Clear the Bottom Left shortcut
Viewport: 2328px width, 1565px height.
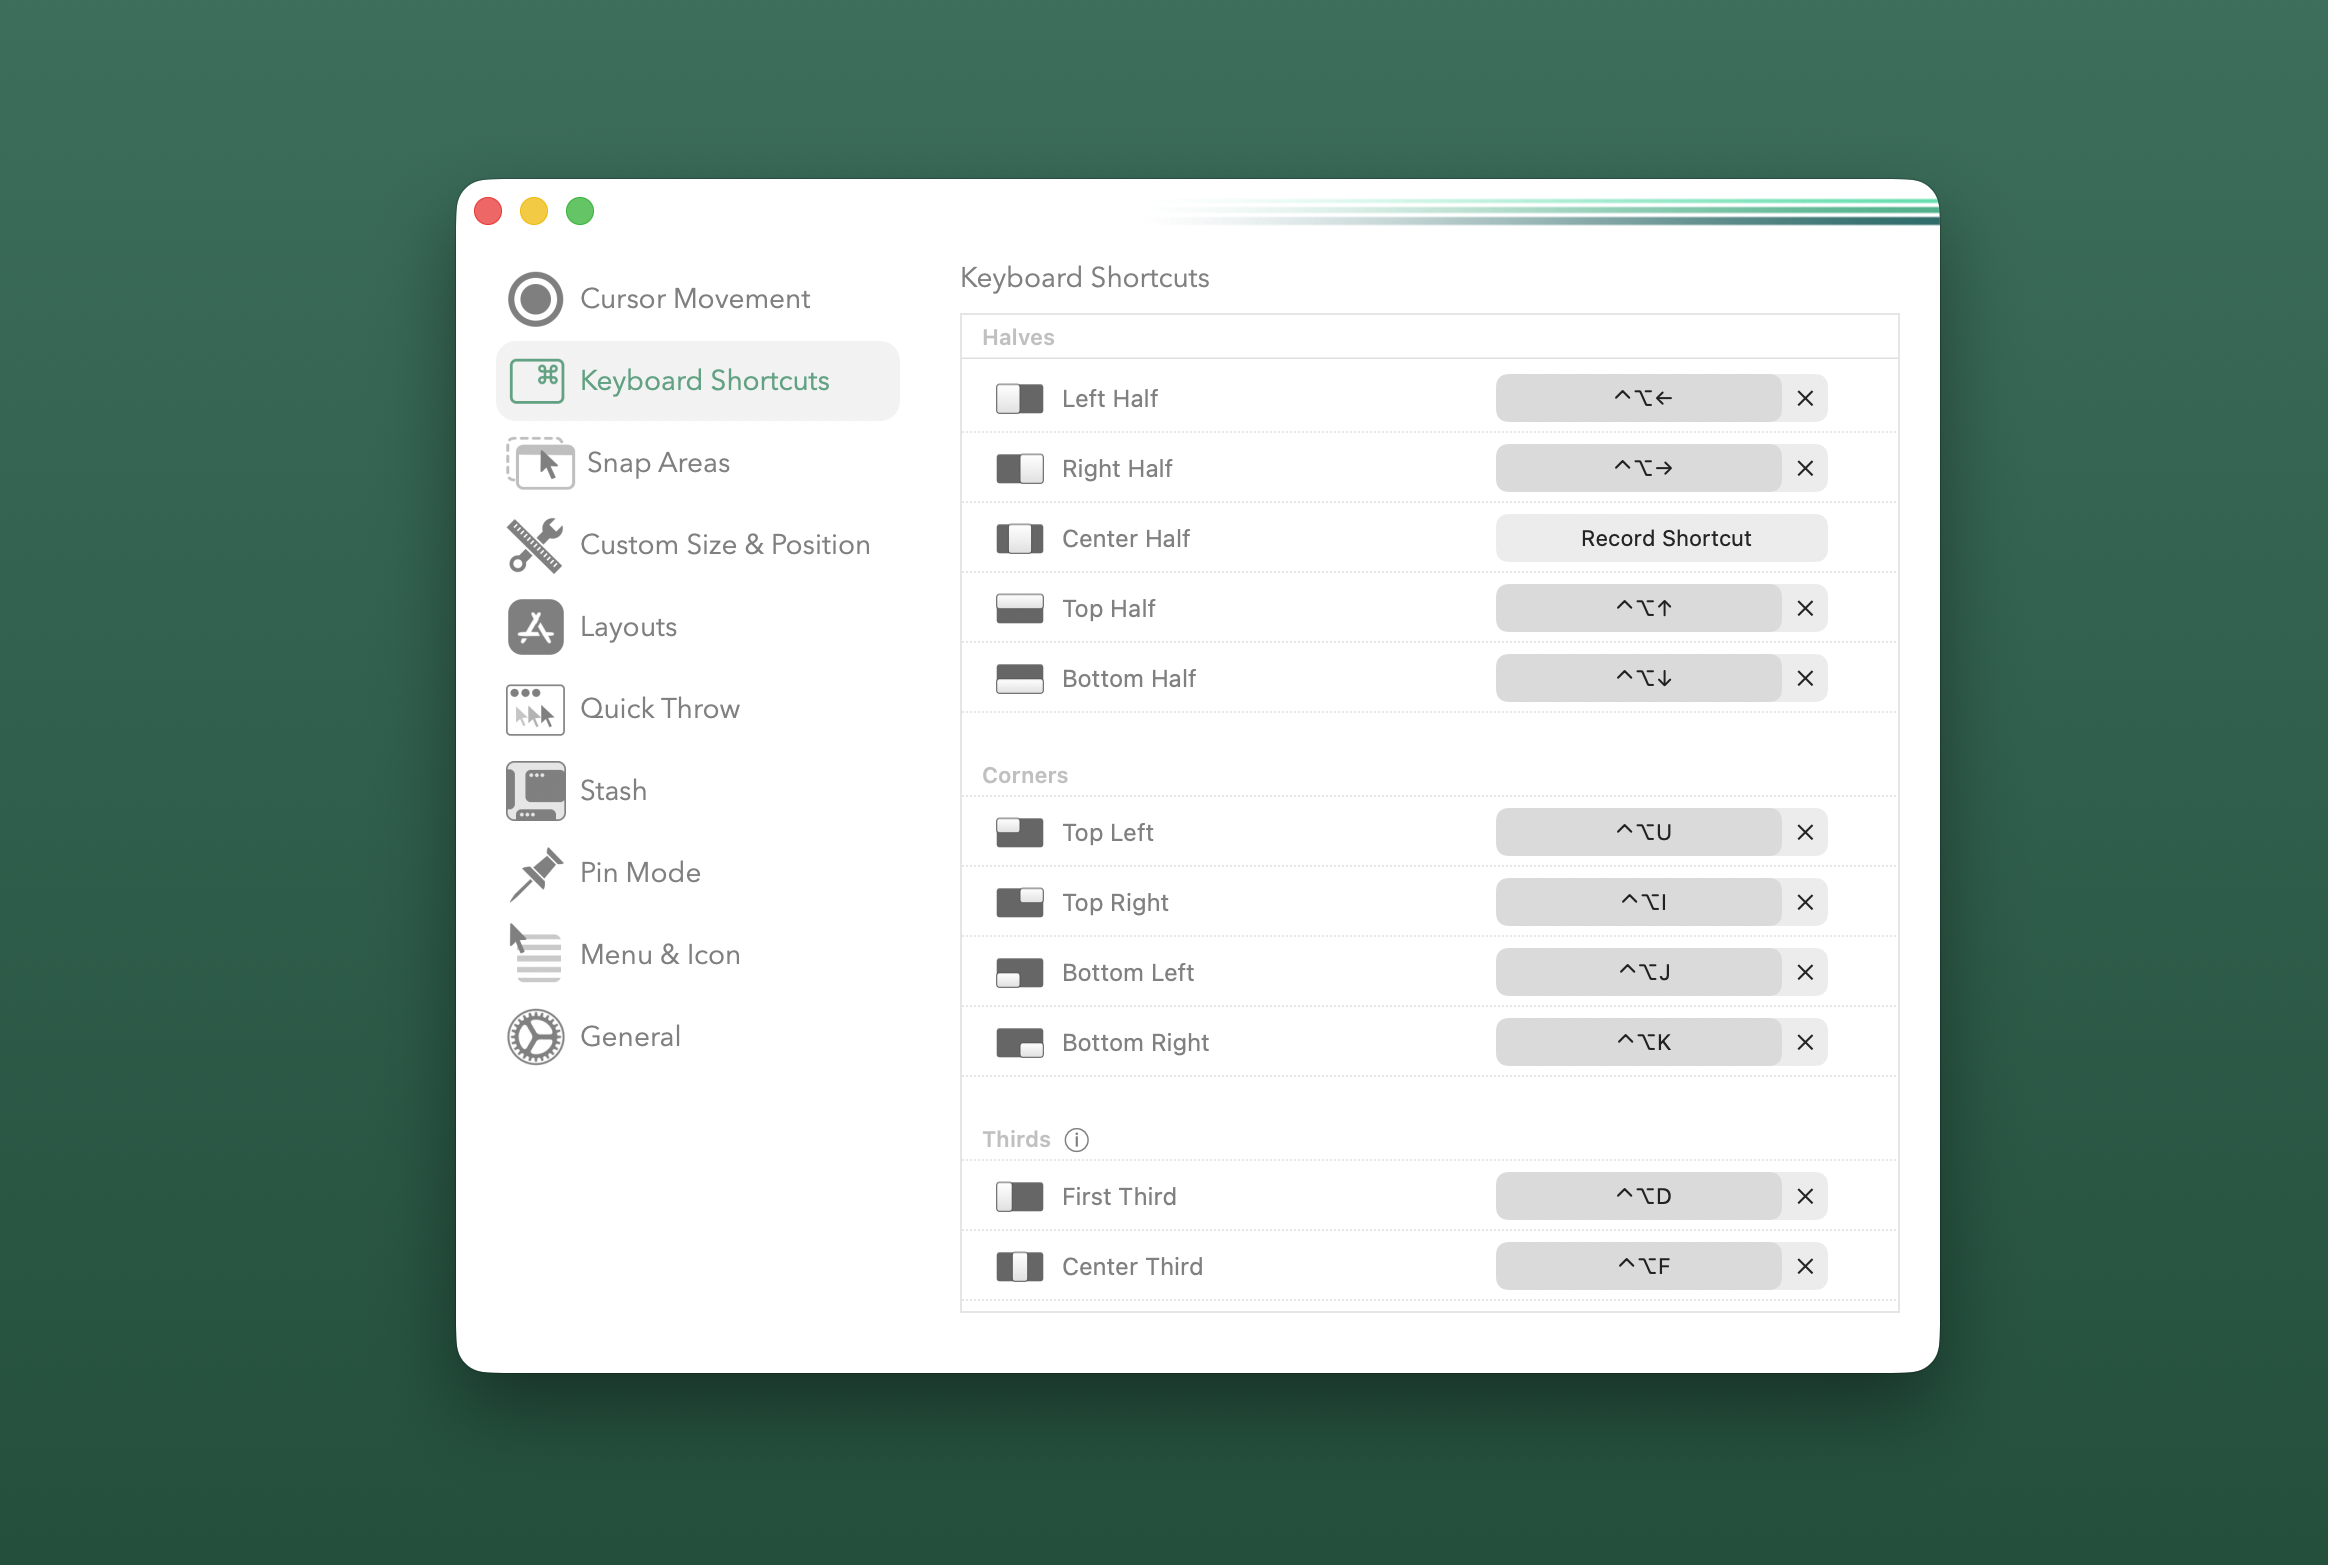pyautogui.click(x=1805, y=972)
